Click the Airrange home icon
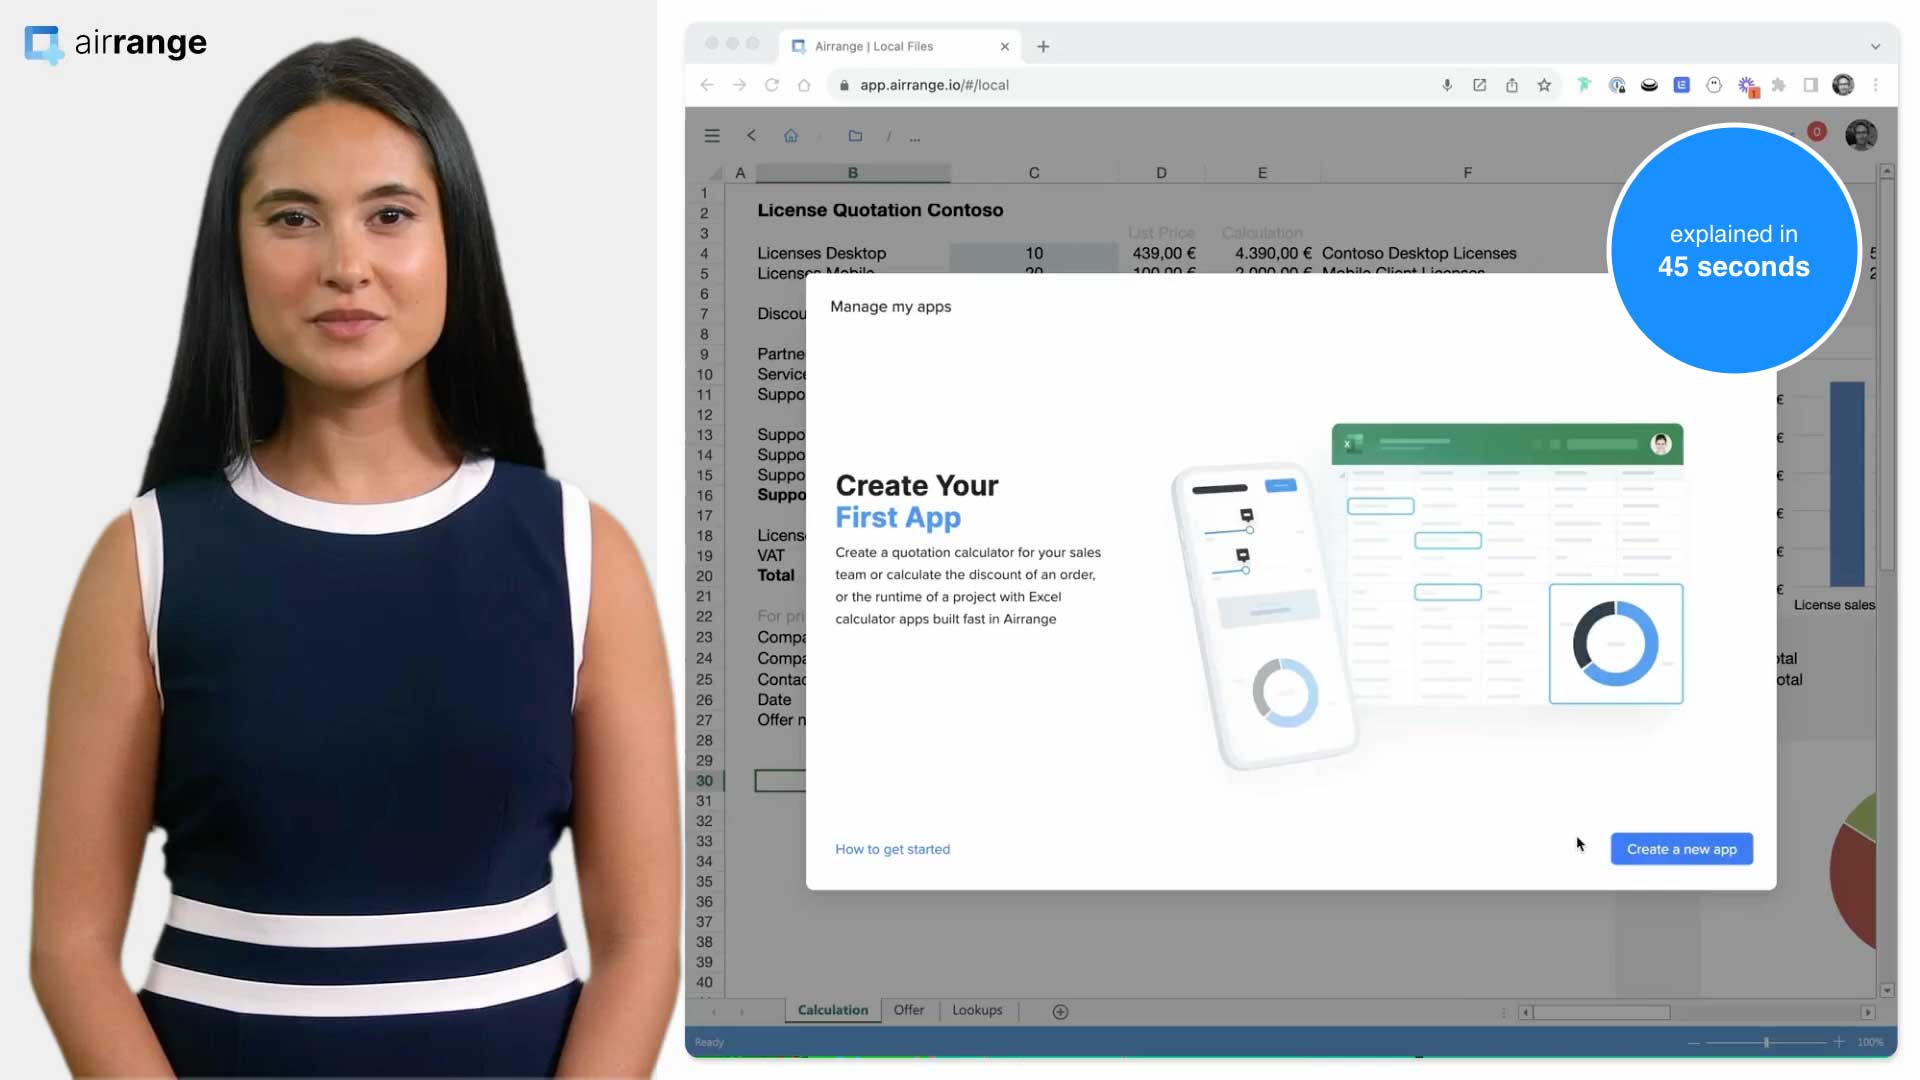1920x1080 pixels. [x=791, y=136]
